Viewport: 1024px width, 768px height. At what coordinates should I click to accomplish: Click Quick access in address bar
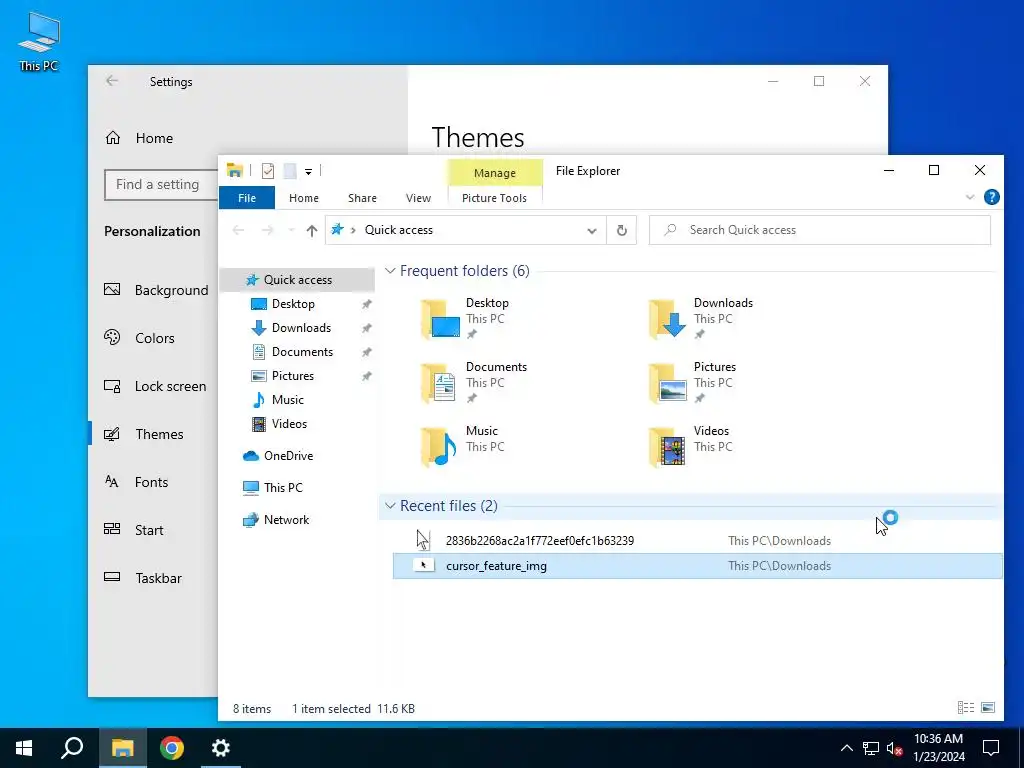click(x=398, y=230)
